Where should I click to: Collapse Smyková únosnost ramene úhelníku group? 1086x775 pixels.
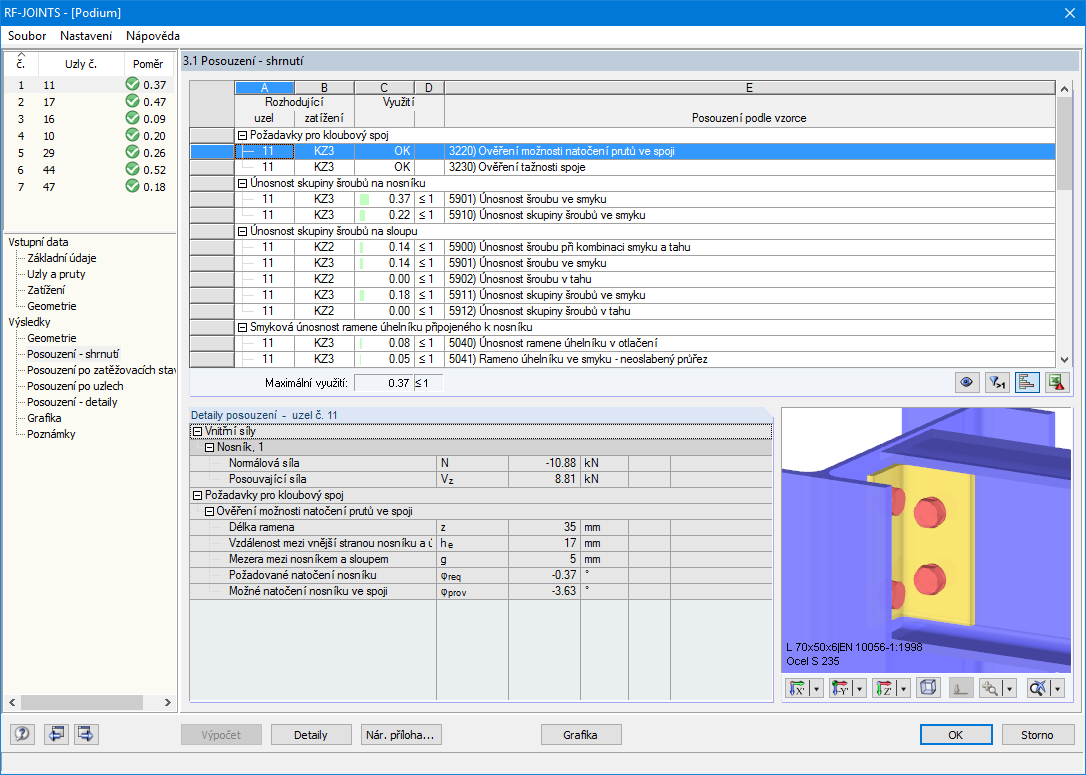click(x=242, y=328)
